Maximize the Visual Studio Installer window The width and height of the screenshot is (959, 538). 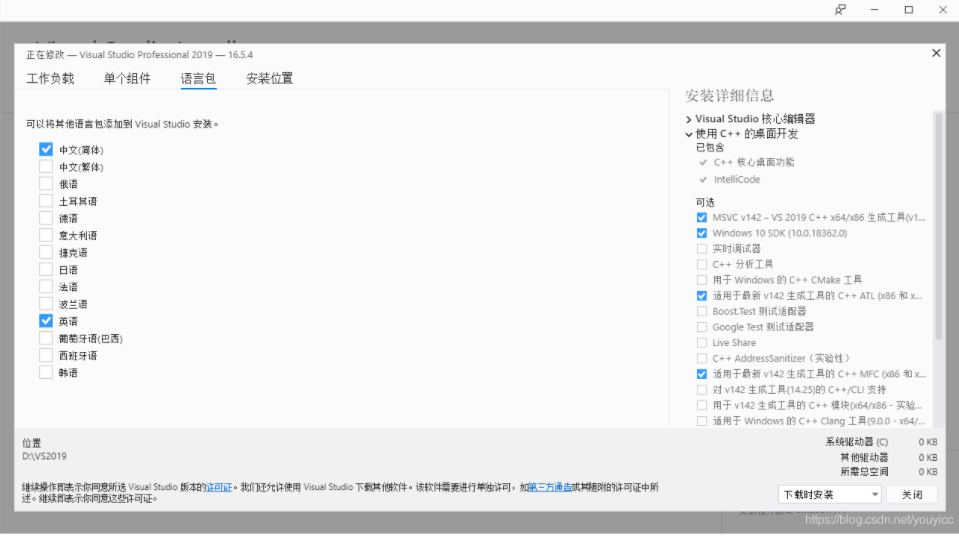click(909, 10)
